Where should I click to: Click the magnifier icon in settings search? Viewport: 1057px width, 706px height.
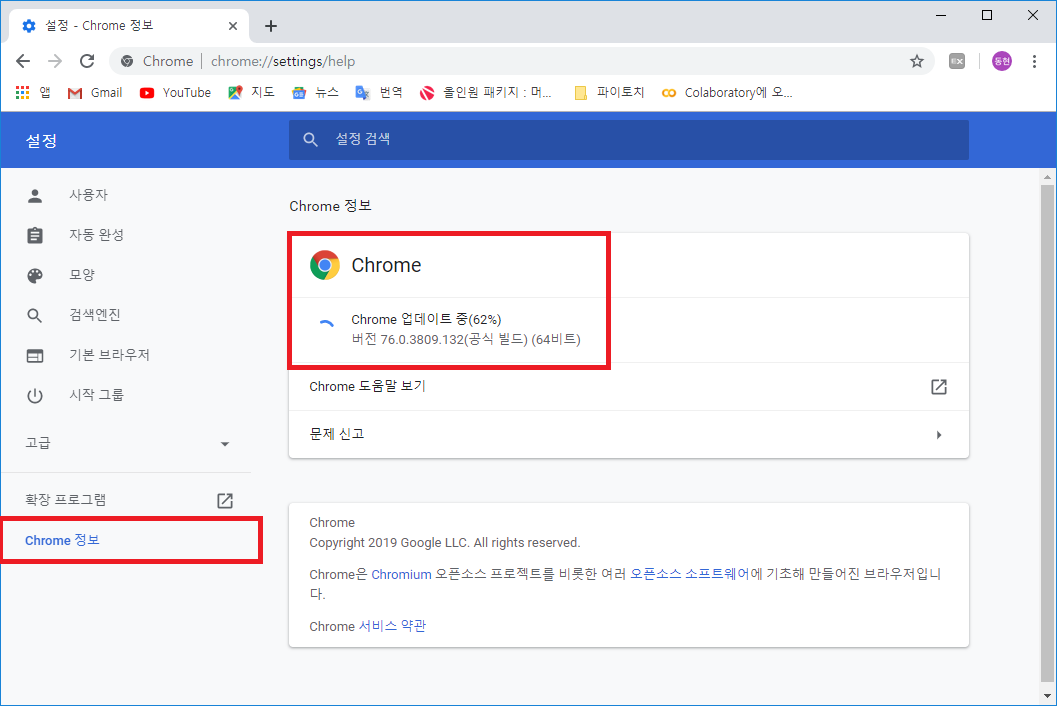tap(310, 140)
